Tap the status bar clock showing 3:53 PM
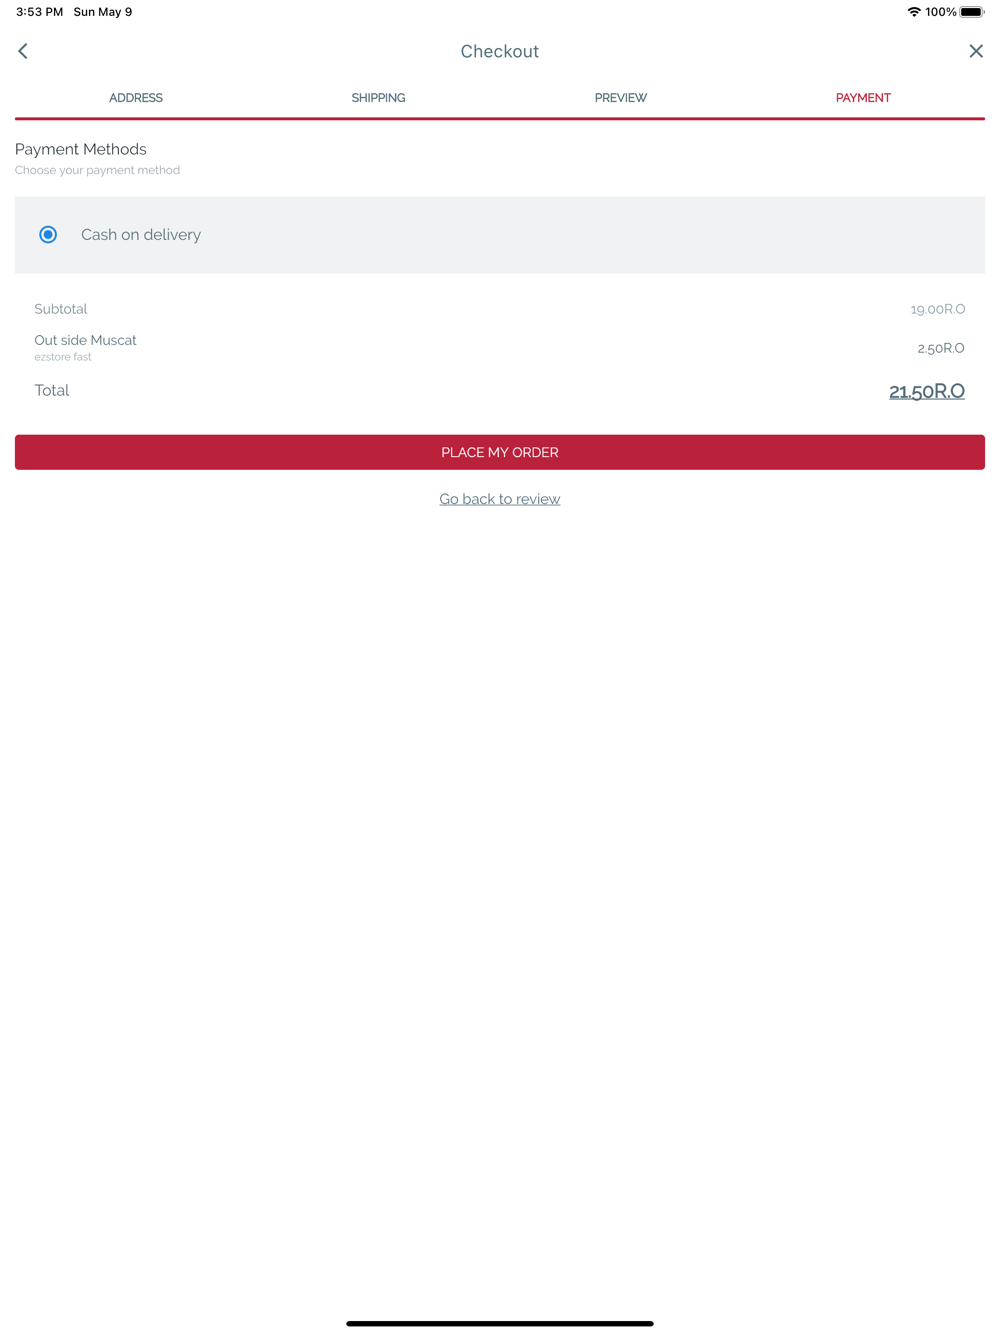The height and width of the screenshot is (1334, 1000). point(39,12)
